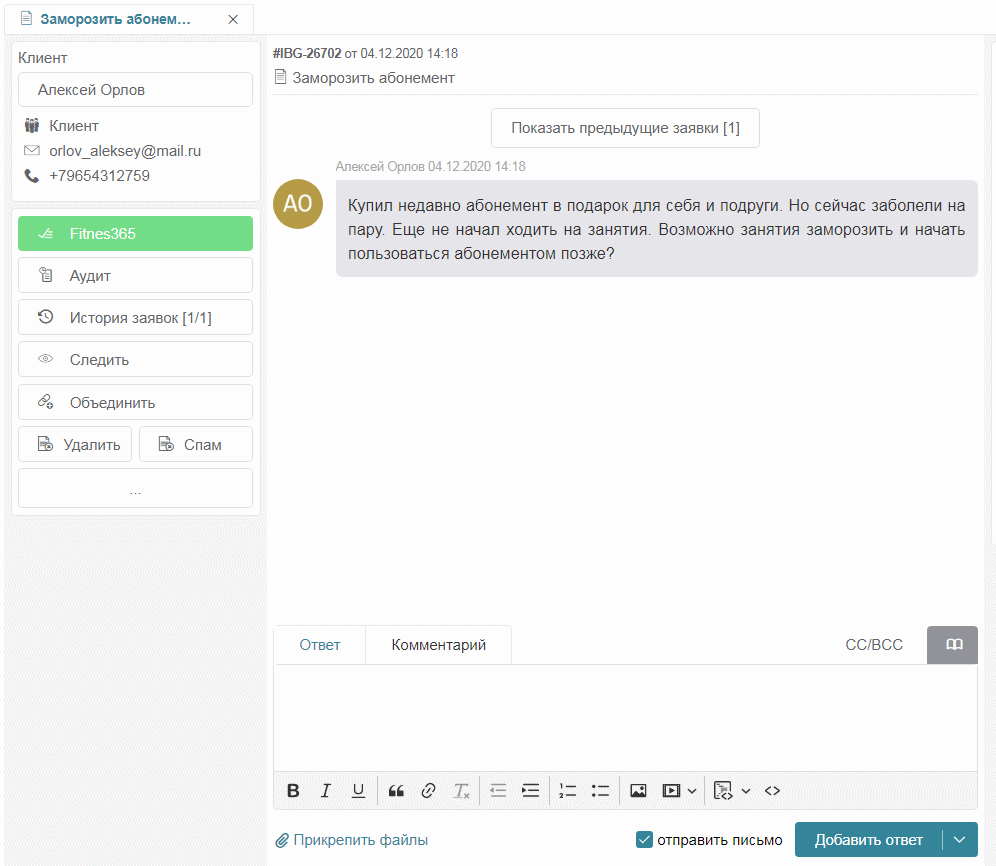Click the client's message bubble text
This screenshot has width=996, height=866.
[x=656, y=229]
